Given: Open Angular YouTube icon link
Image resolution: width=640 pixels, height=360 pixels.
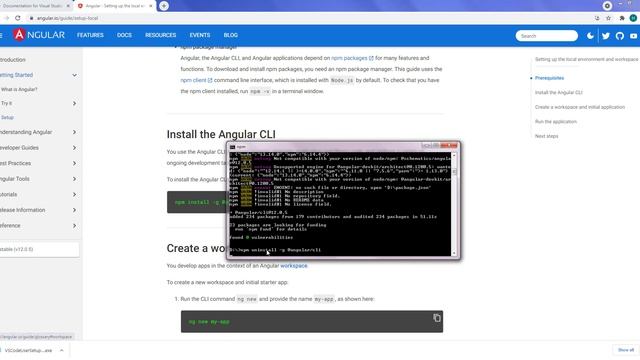Looking at the screenshot, I should coord(633,36).
